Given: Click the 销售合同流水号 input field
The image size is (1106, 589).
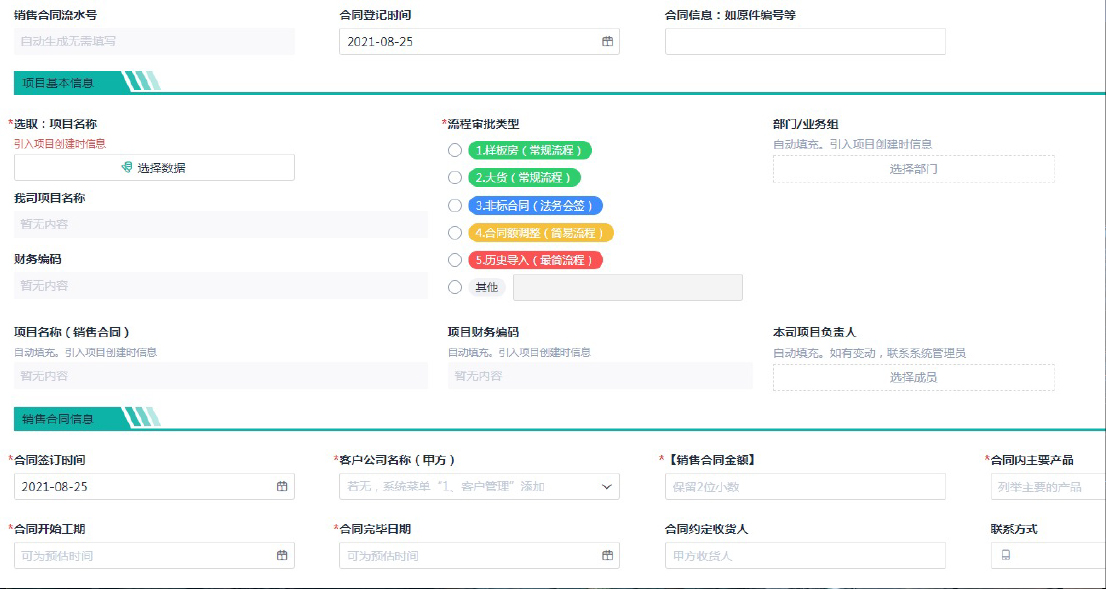Looking at the screenshot, I should (x=154, y=42).
